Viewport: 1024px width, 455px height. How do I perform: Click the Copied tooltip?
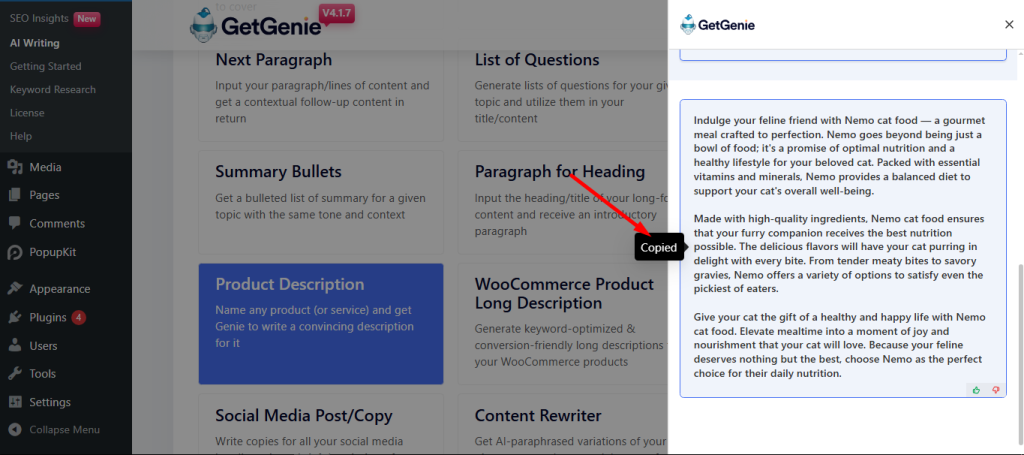(659, 247)
